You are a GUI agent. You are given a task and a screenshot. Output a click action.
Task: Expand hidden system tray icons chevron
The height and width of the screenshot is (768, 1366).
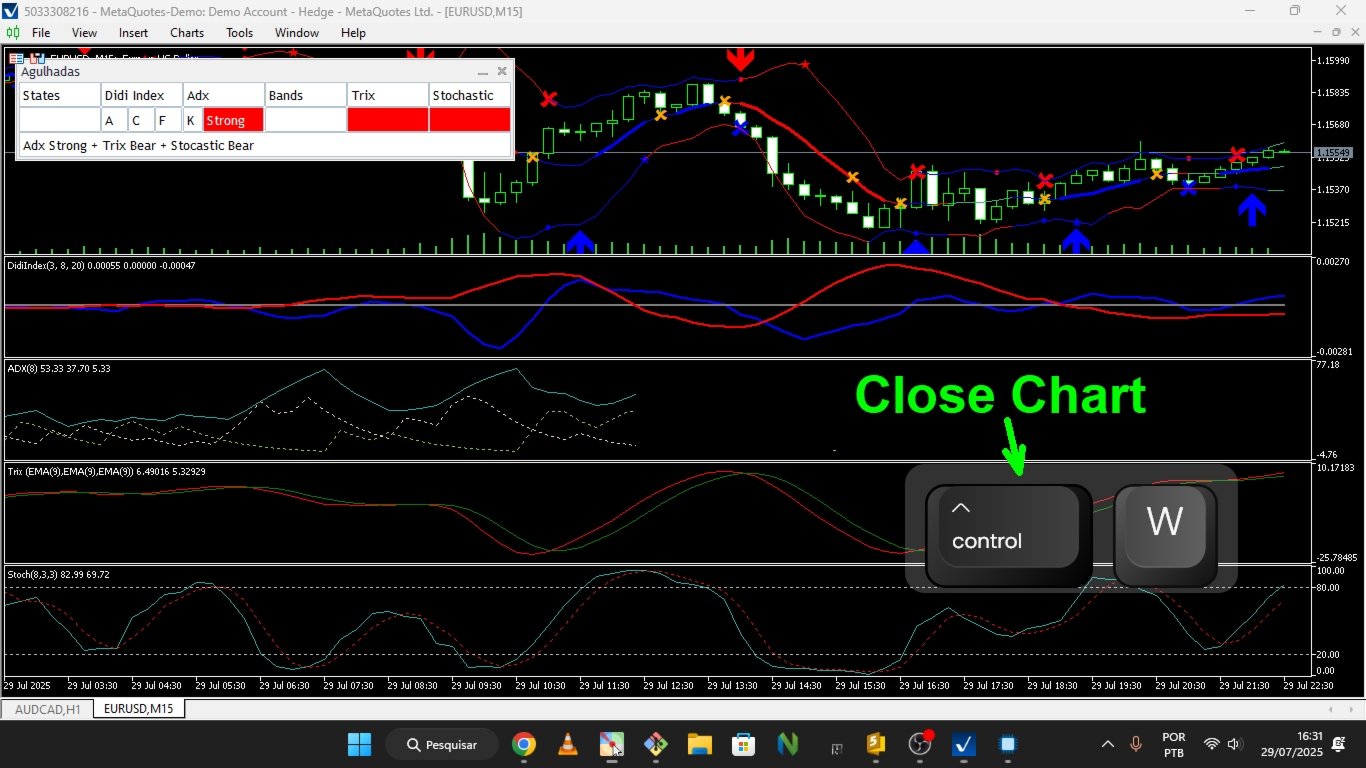click(x=1108, y=744)
